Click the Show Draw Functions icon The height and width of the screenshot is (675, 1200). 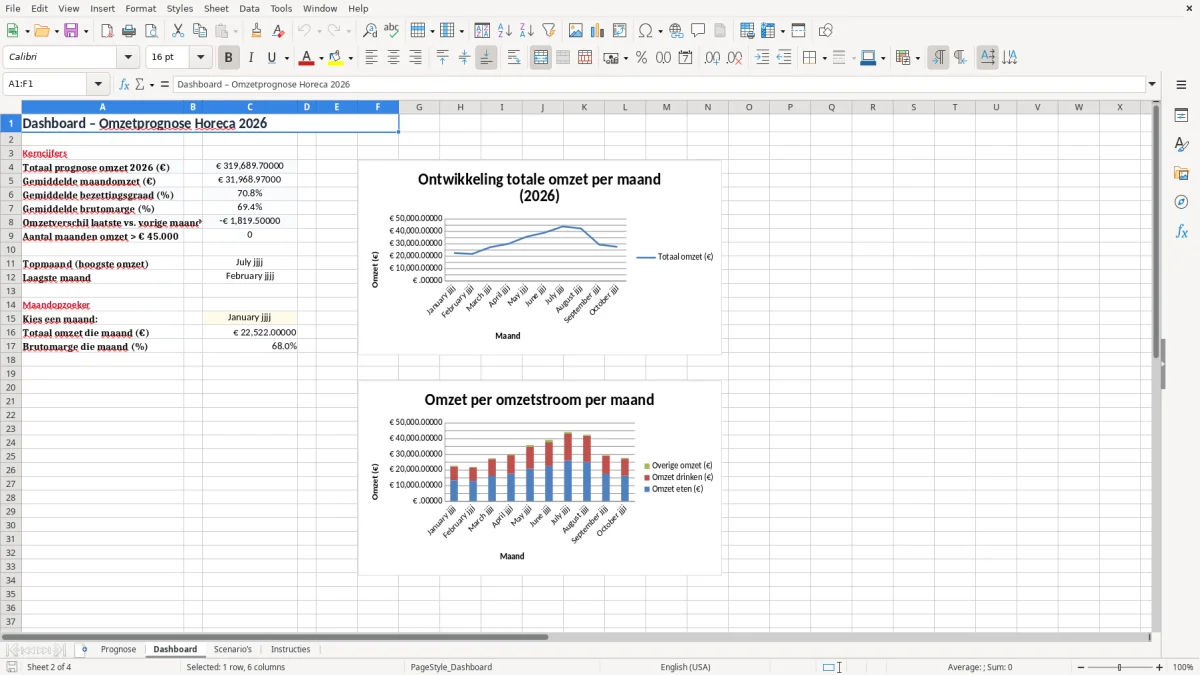click(x=826, y=31)
